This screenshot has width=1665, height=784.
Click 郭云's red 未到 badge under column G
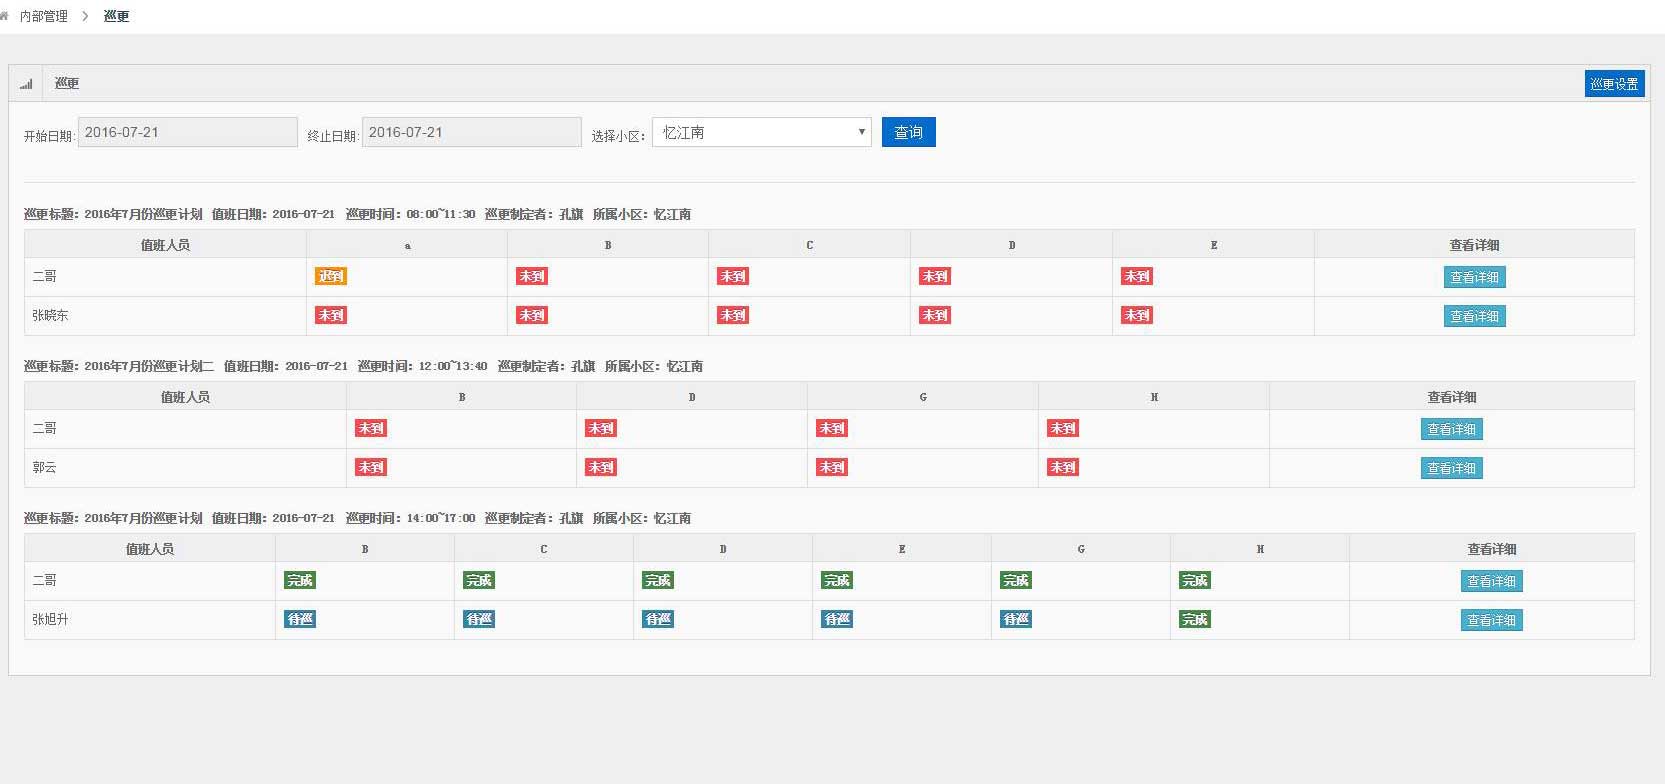coord(832,467)
